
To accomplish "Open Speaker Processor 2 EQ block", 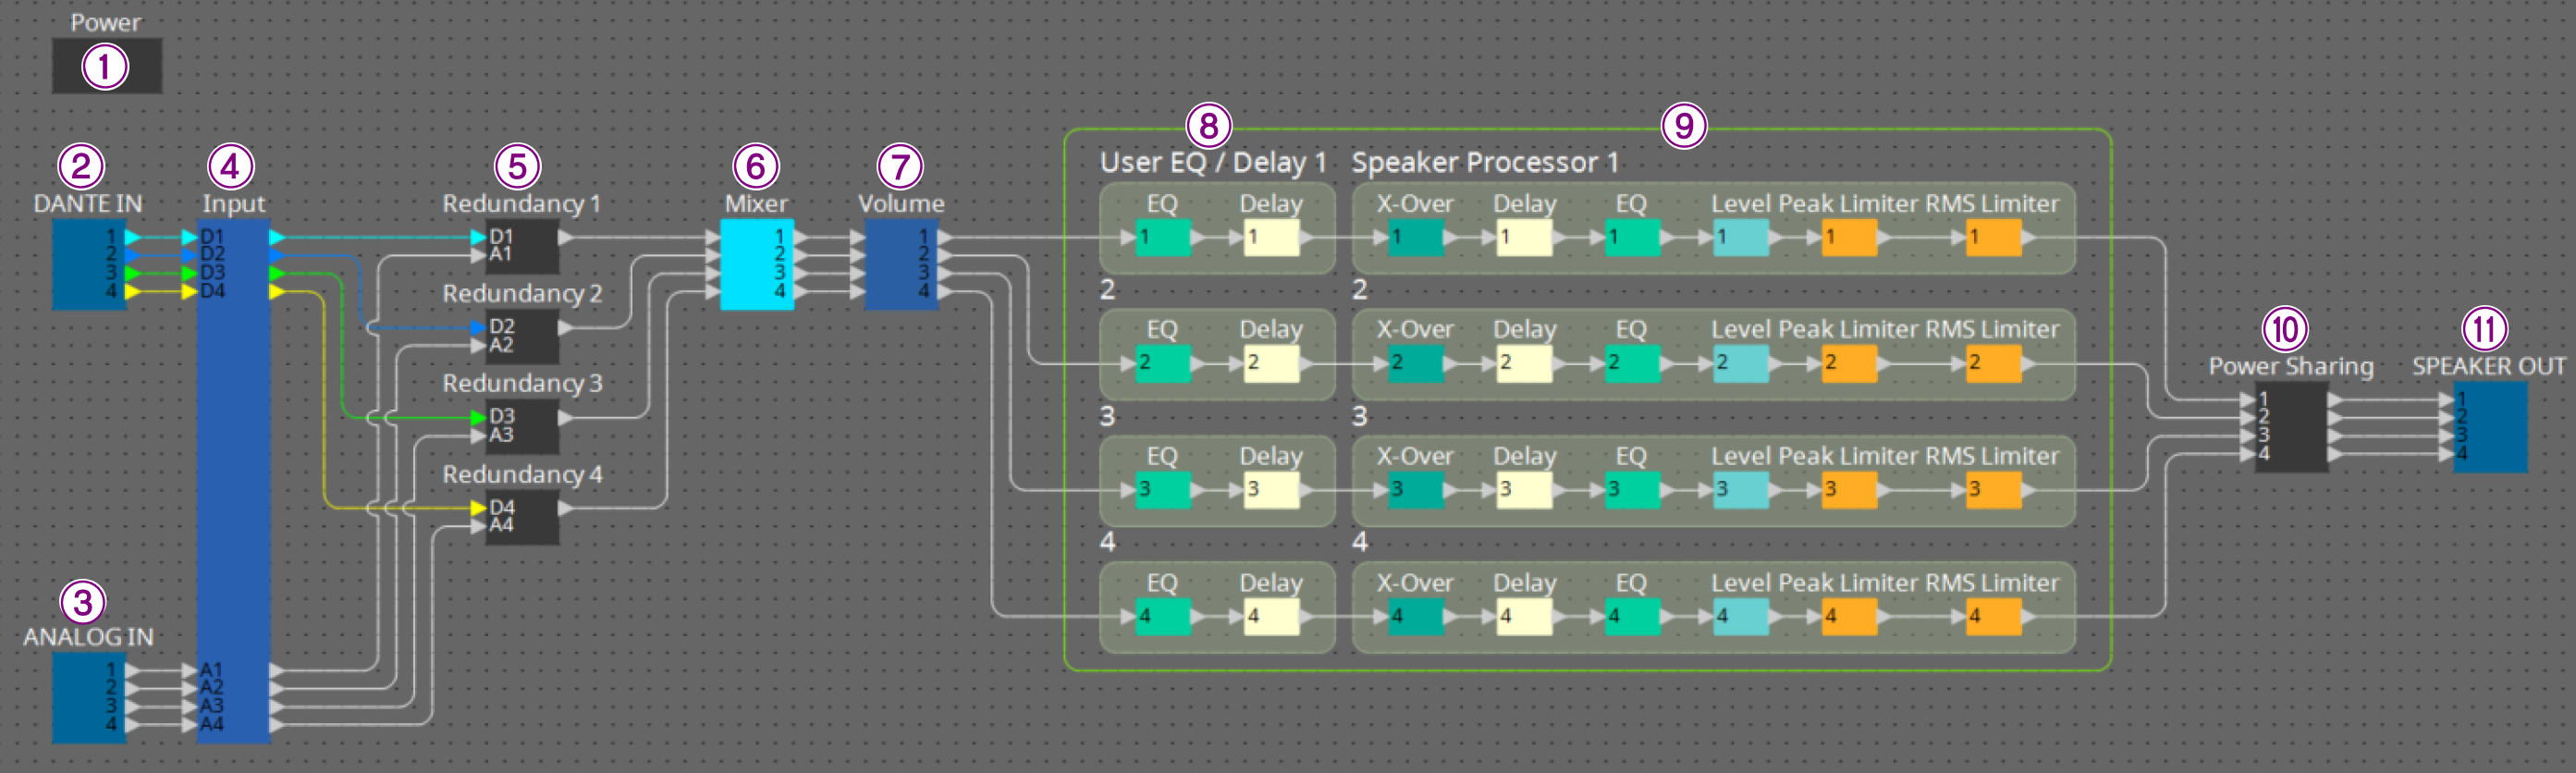I will coord(1632,364).
